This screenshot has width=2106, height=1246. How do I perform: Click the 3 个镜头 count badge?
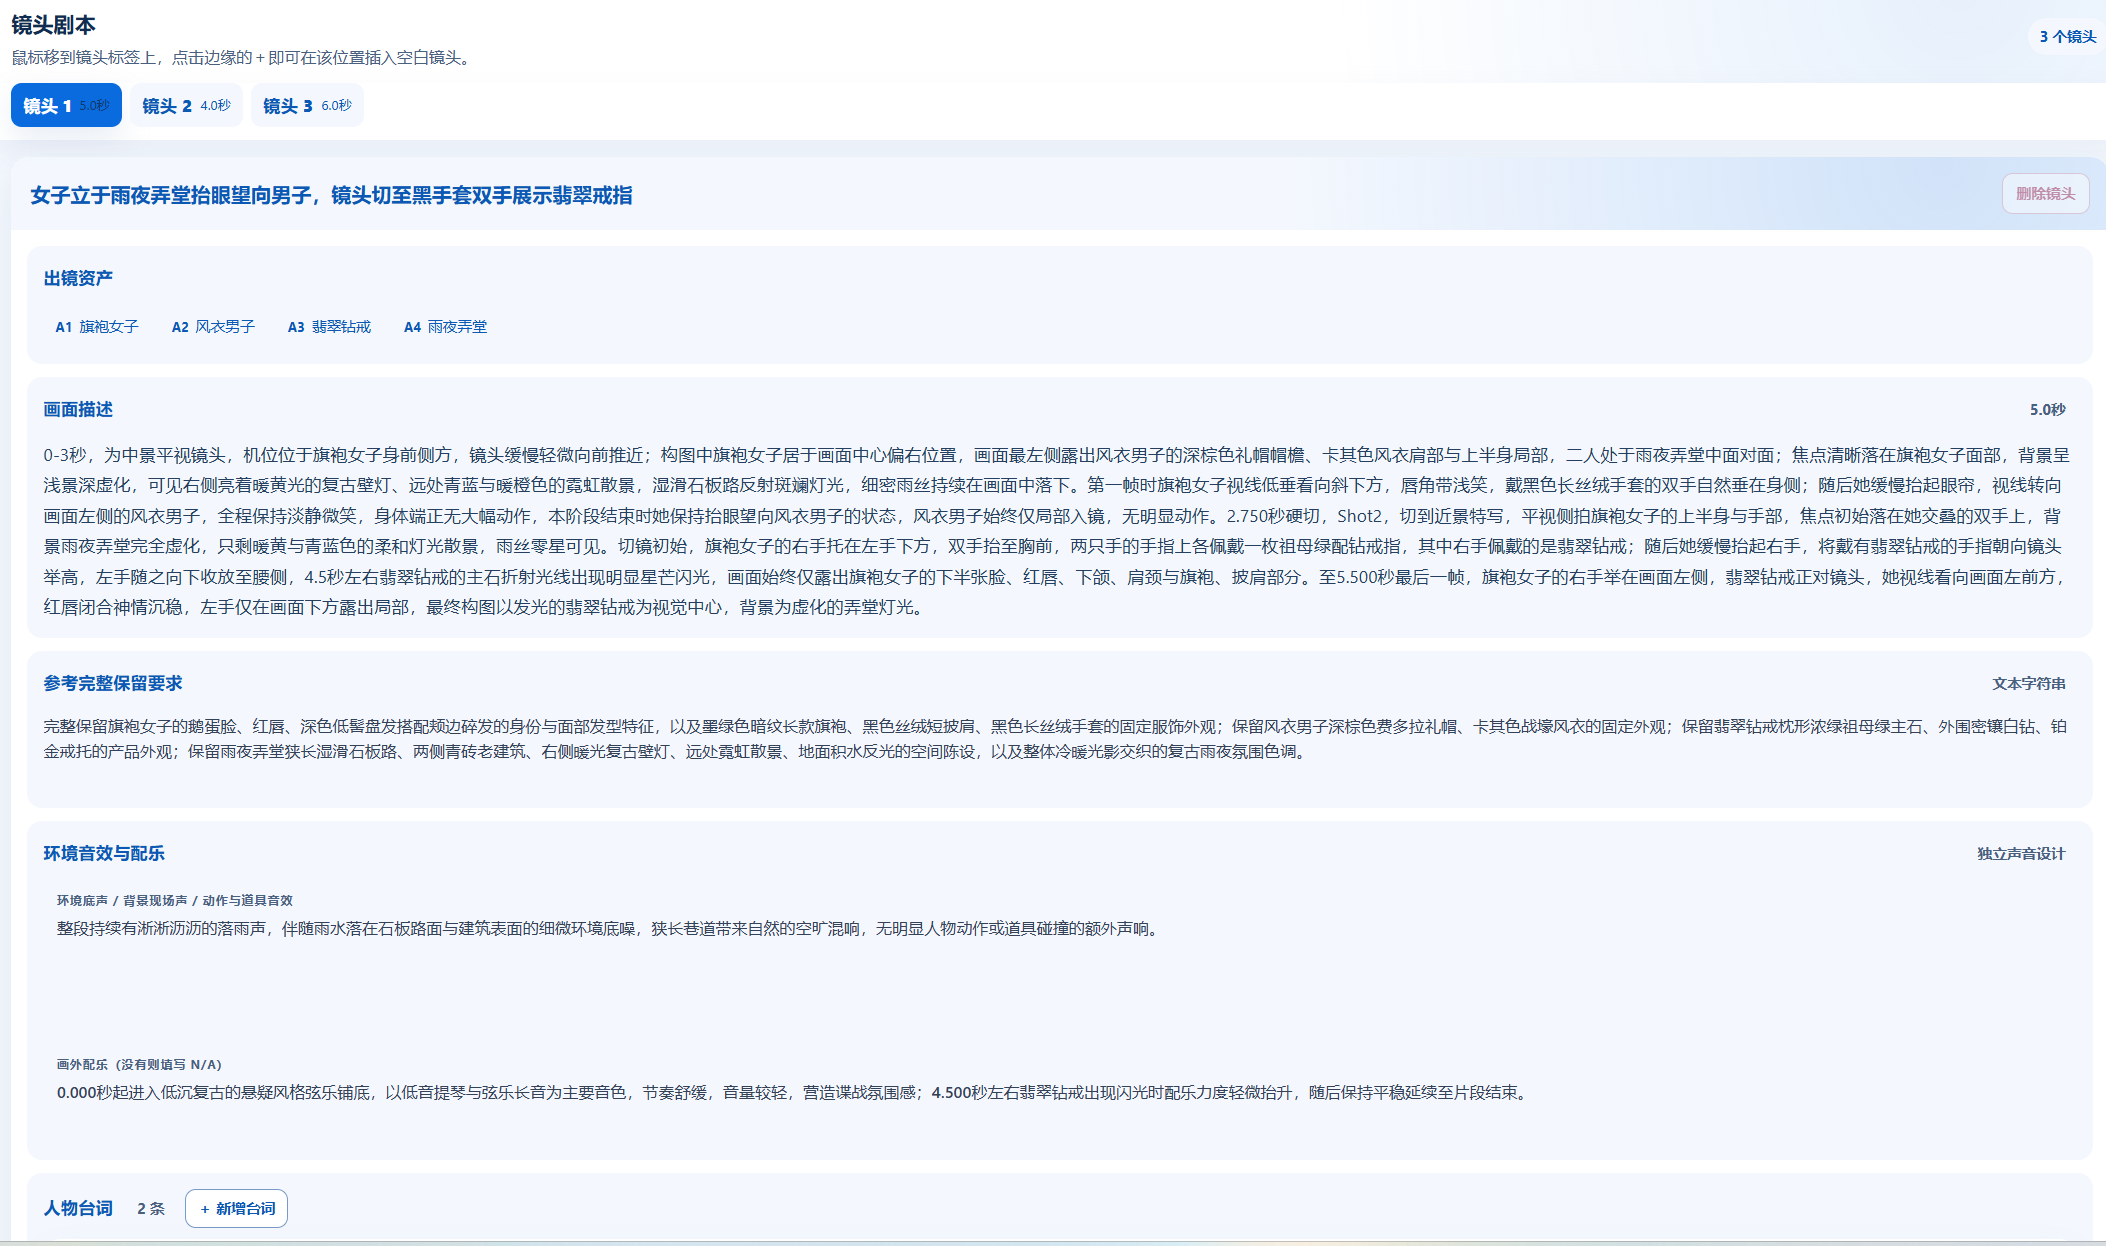click(2067, 37)
